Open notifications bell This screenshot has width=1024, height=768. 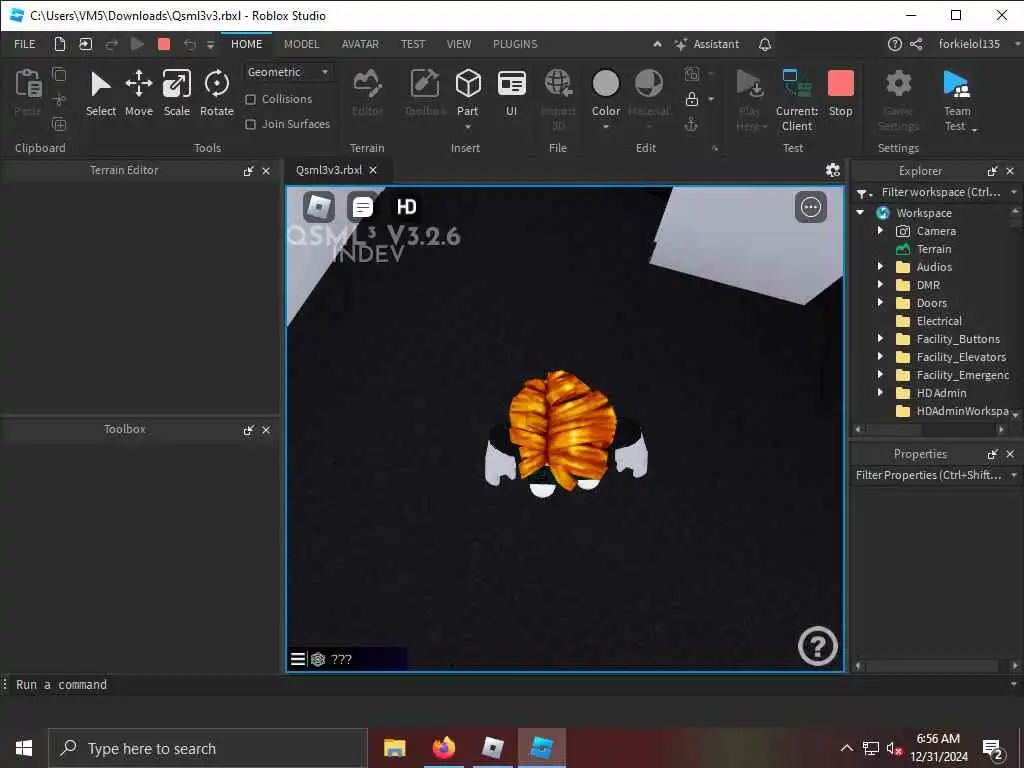[x=765, y=44]
